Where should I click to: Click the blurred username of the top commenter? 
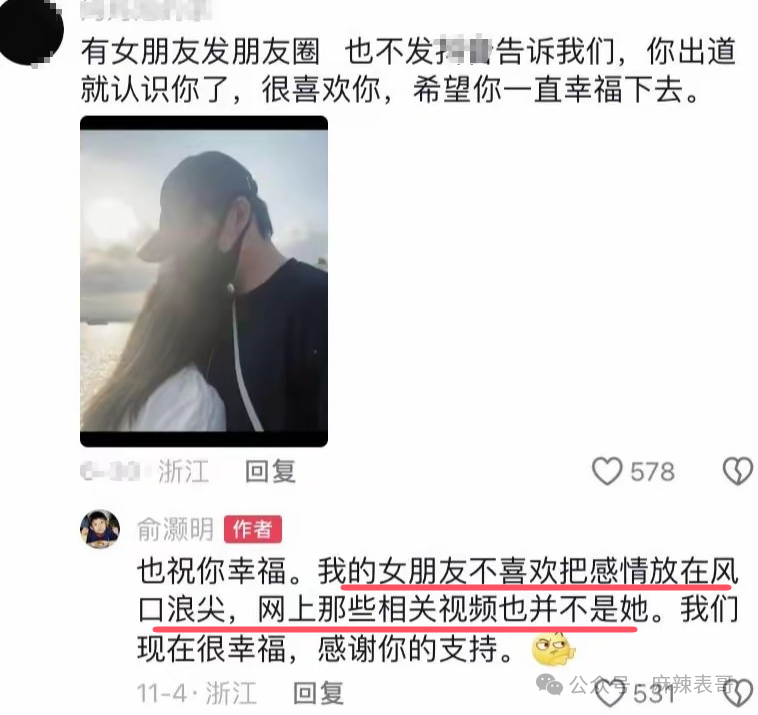145,11
